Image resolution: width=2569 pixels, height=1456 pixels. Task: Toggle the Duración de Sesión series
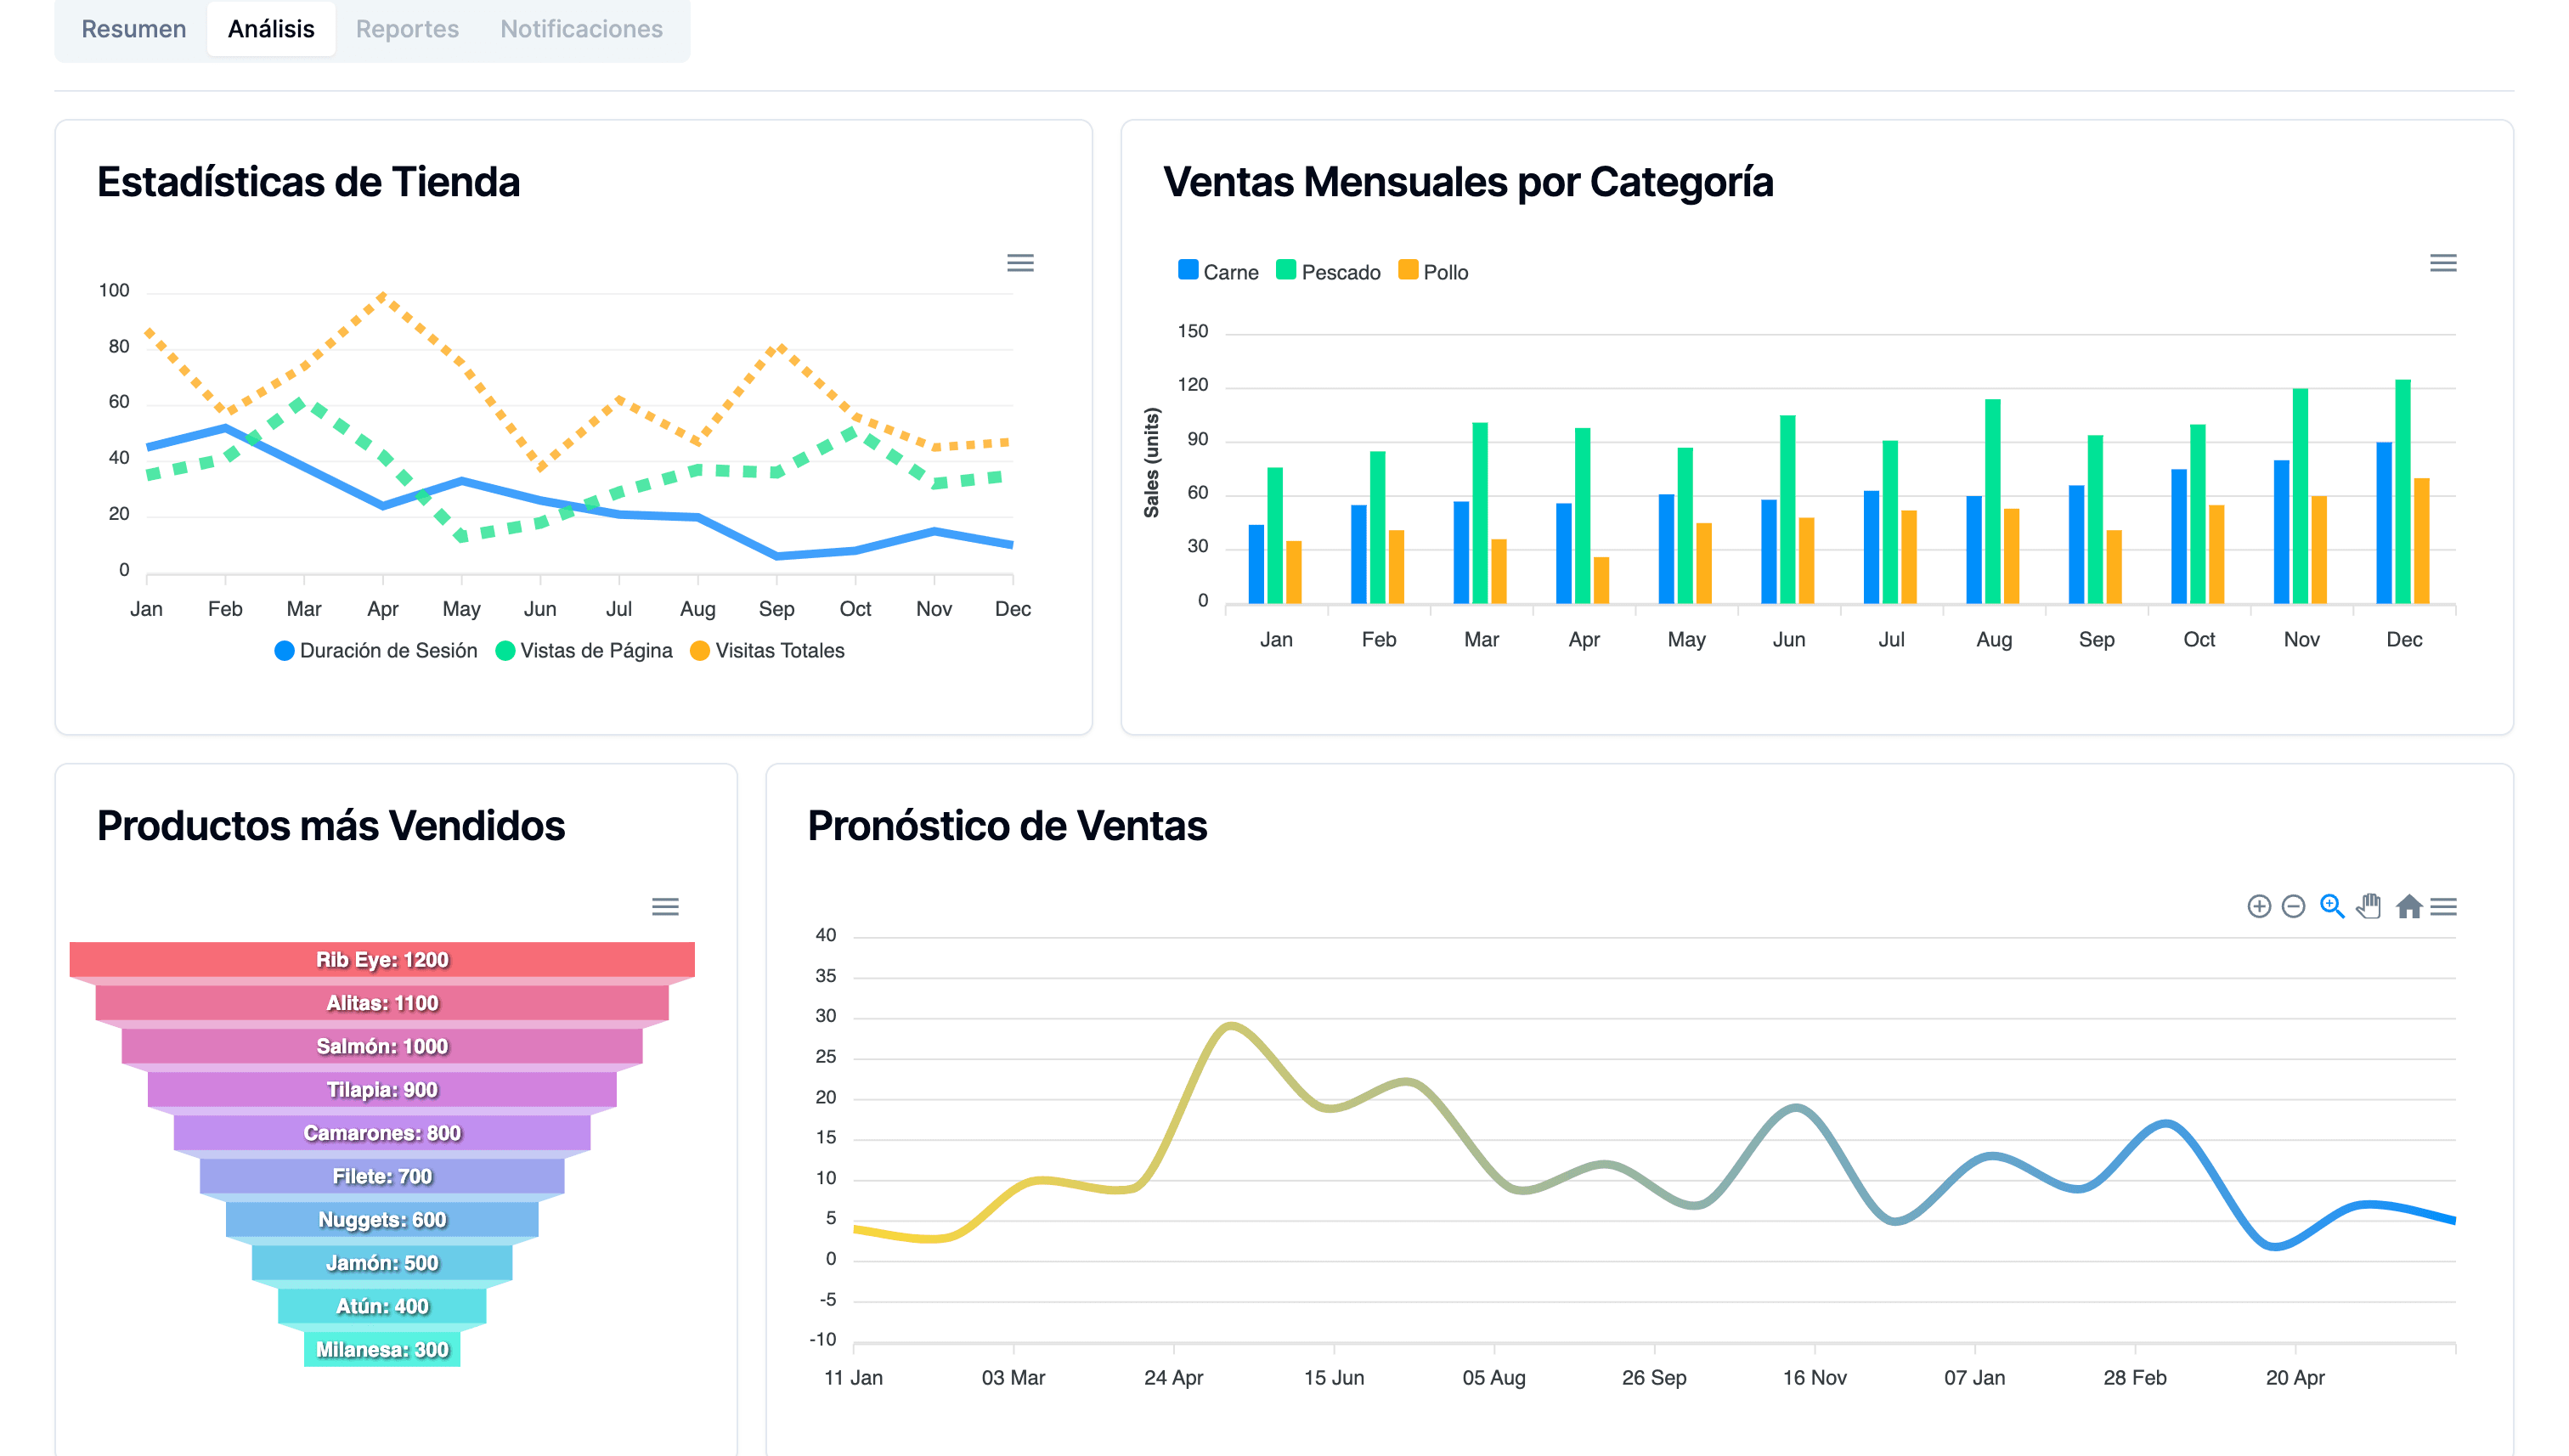(376, 650)
